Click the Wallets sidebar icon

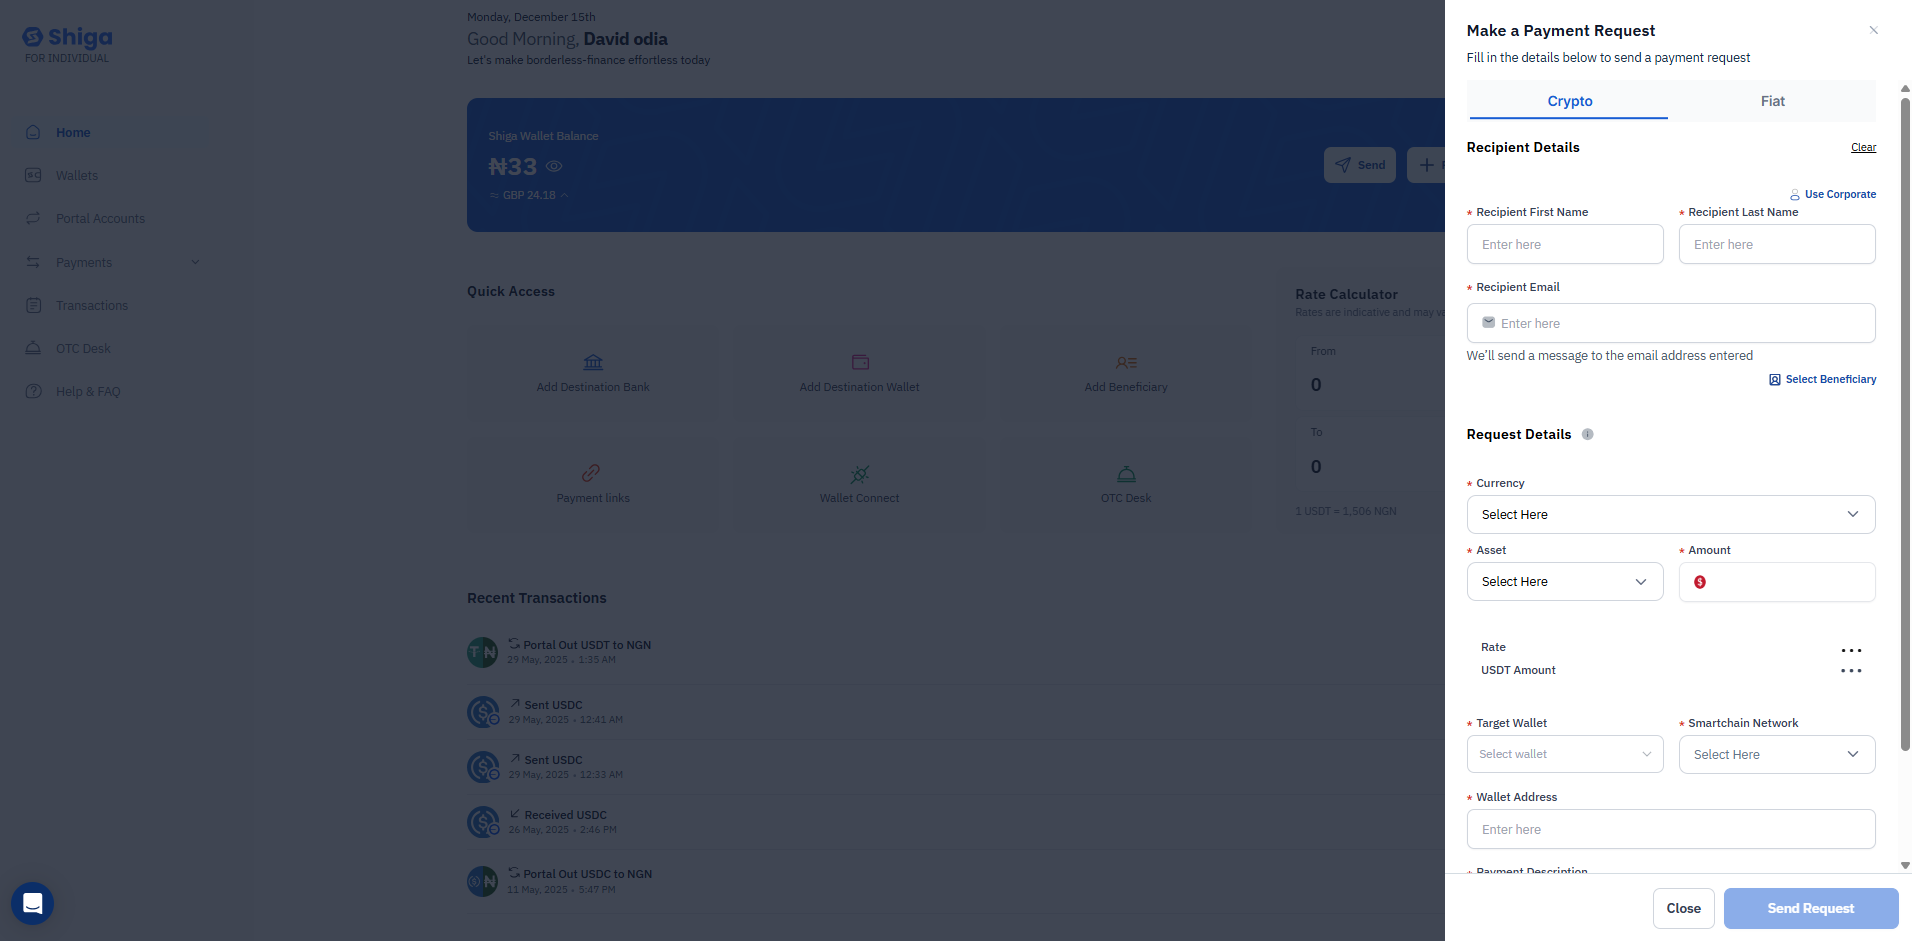click(x=33, y=175)
